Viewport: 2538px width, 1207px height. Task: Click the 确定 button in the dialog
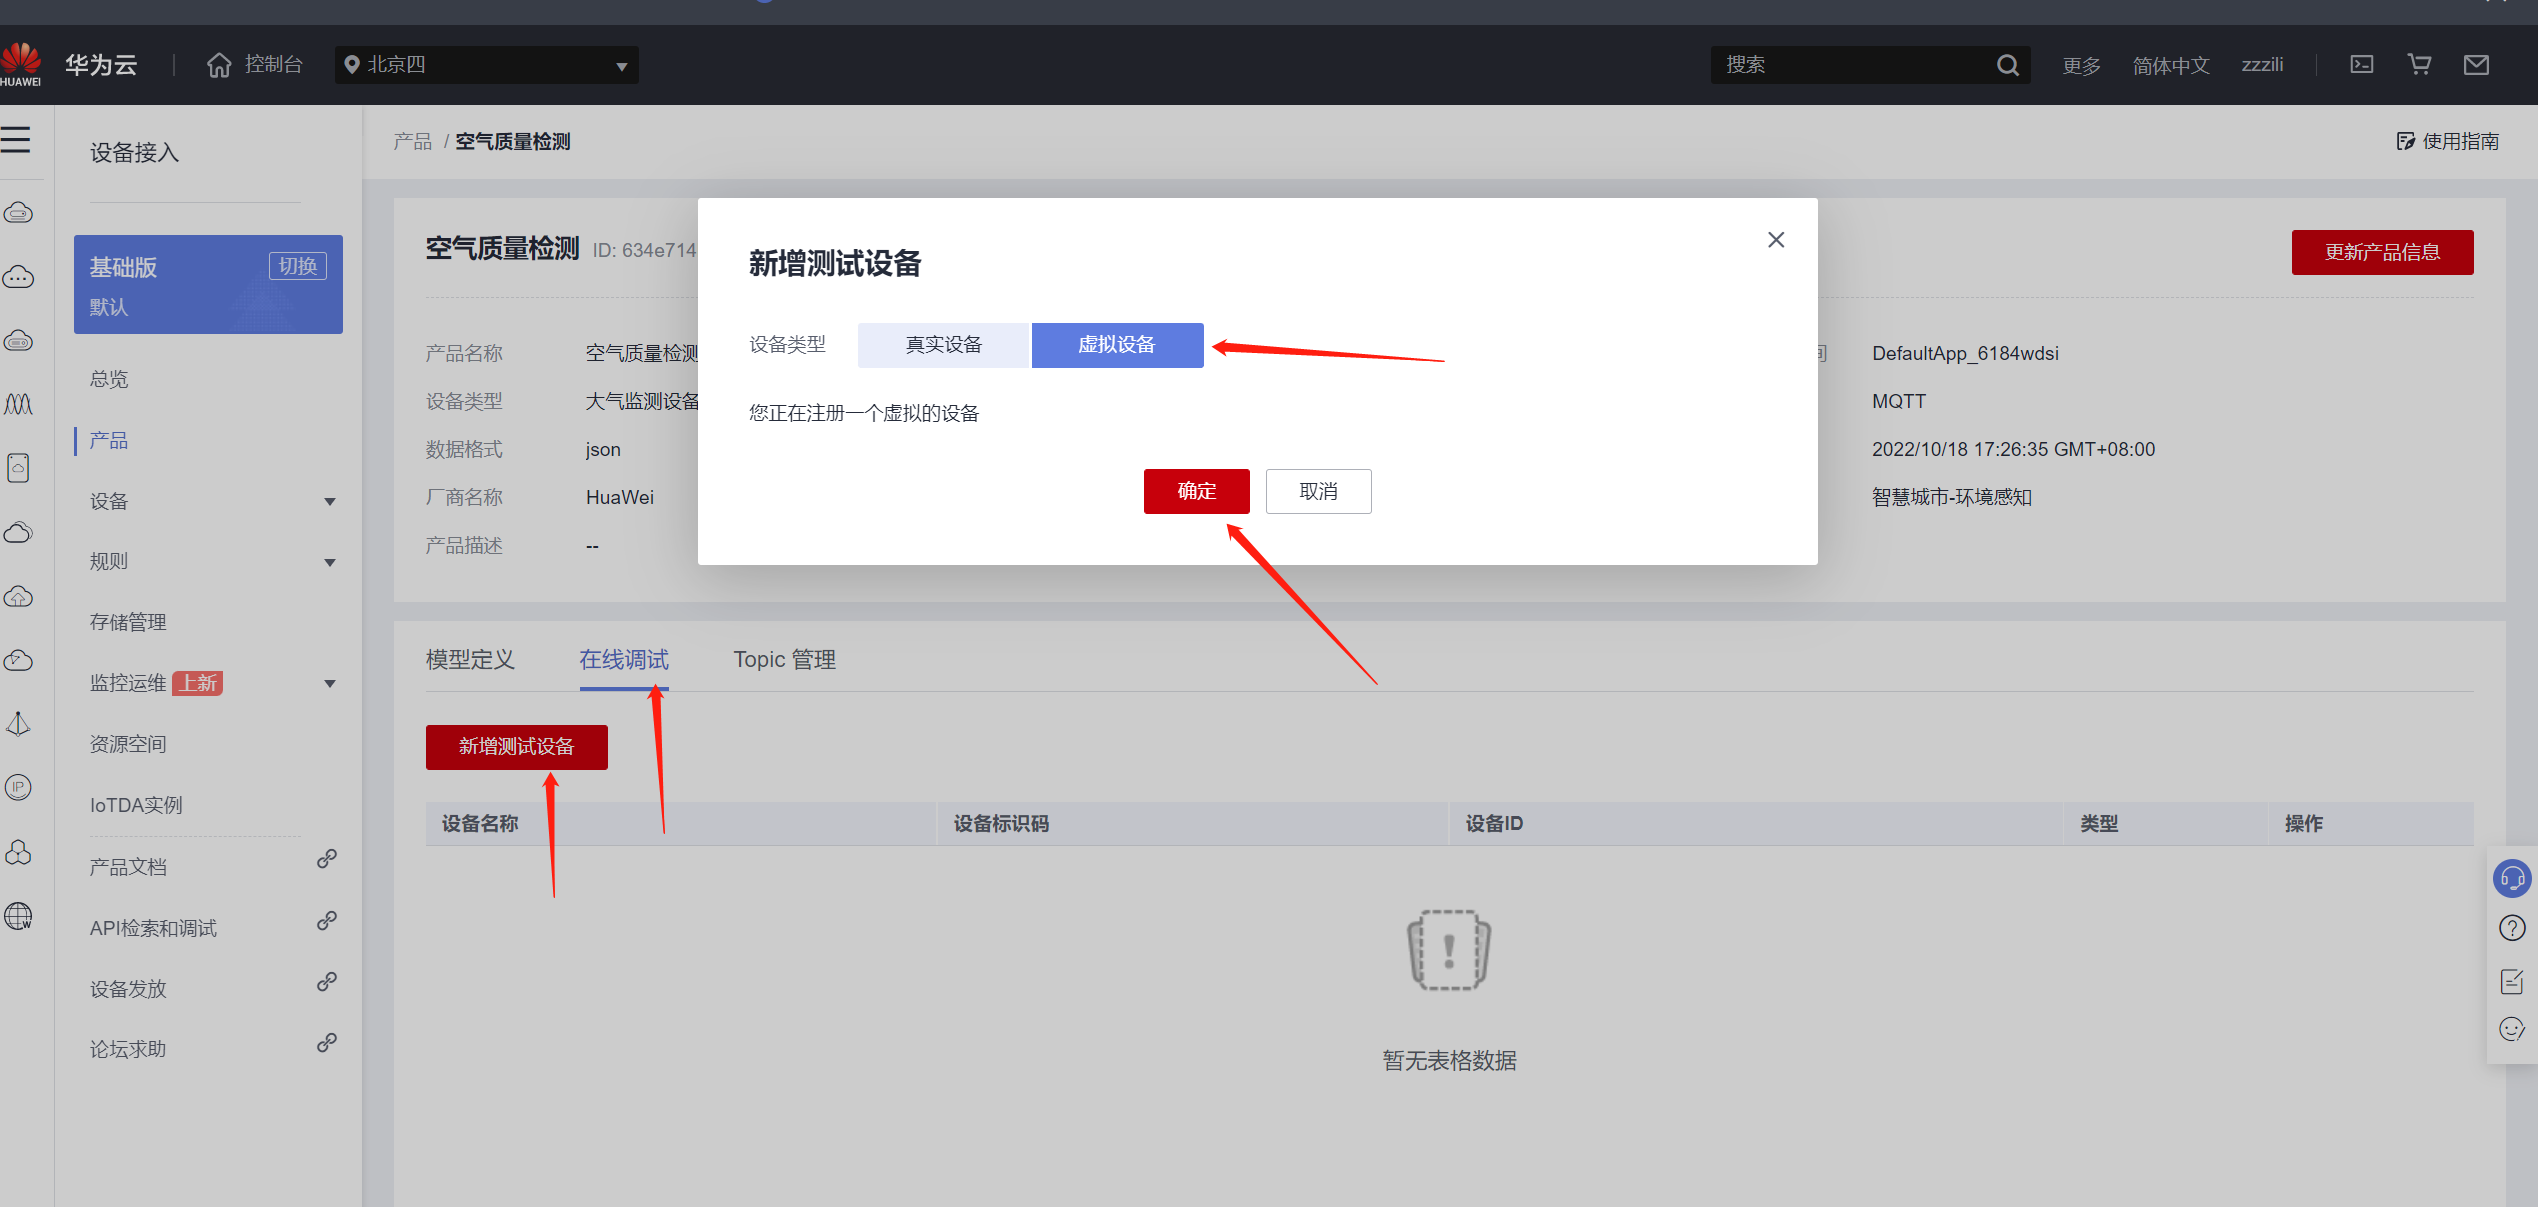tap(1196, 491)
